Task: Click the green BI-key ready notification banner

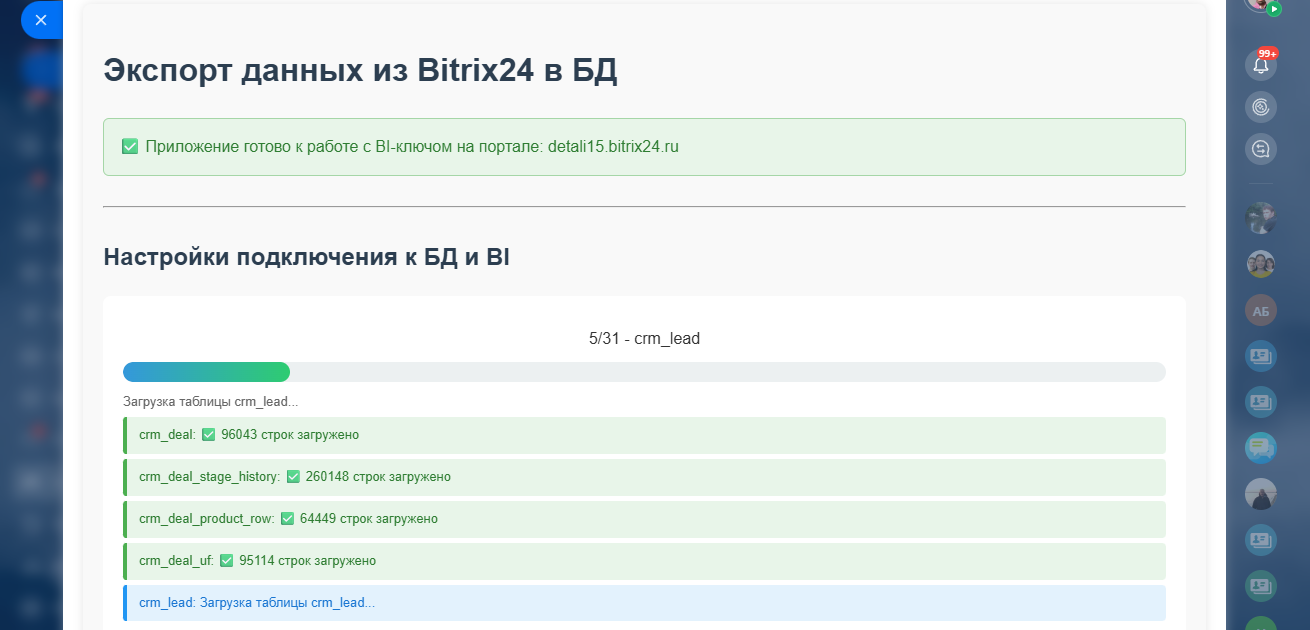Action: (644, 147)
